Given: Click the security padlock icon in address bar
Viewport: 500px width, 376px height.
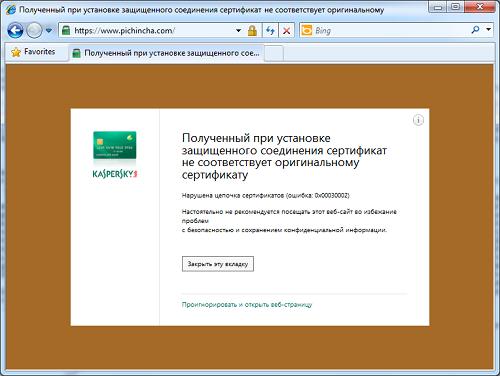Looking at the screenshot, I should point(252,31).
